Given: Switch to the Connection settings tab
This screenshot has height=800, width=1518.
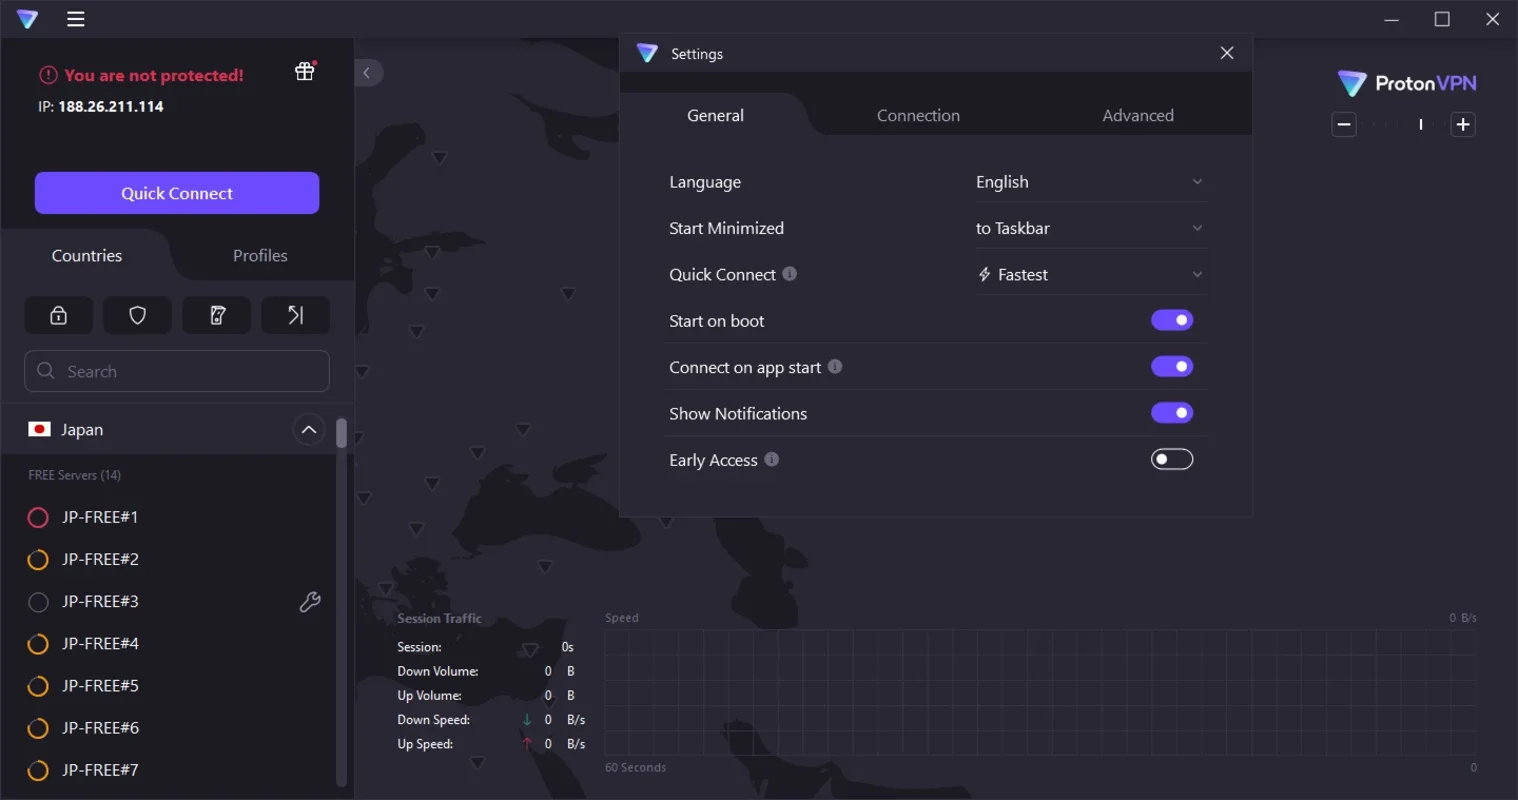Looking at the screenshot, I should (x=918, y=115).
